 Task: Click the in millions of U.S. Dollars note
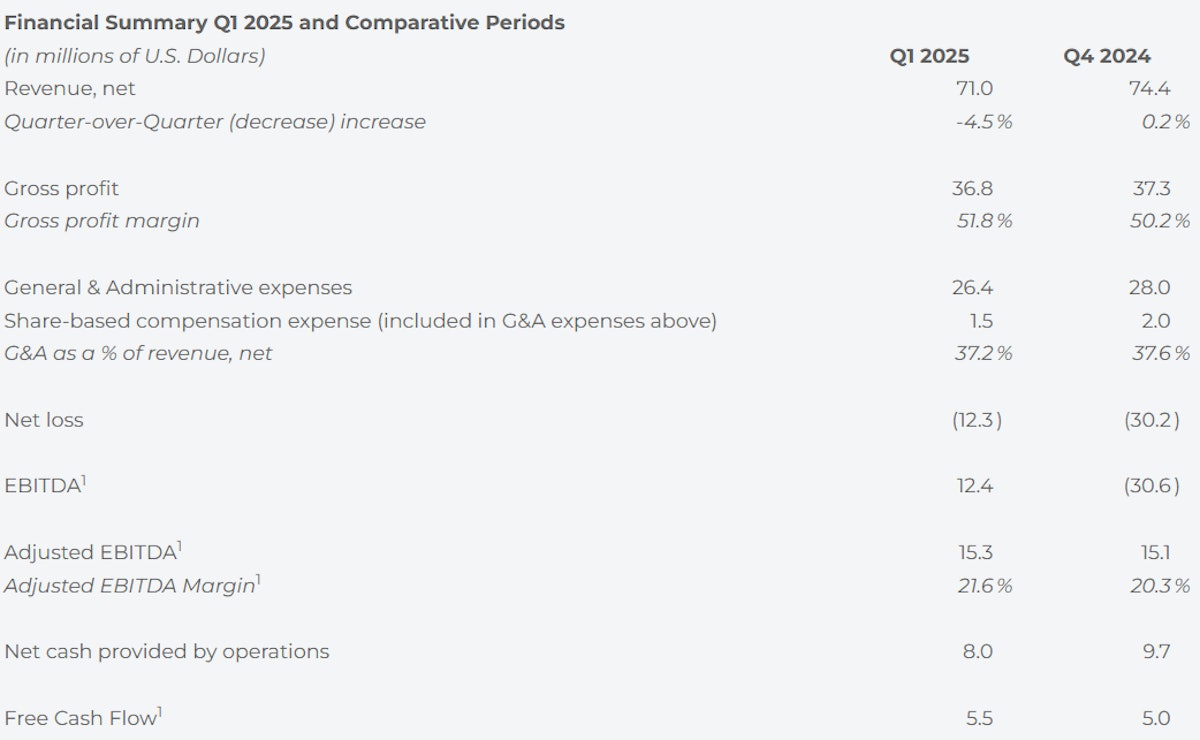[135, 57]
